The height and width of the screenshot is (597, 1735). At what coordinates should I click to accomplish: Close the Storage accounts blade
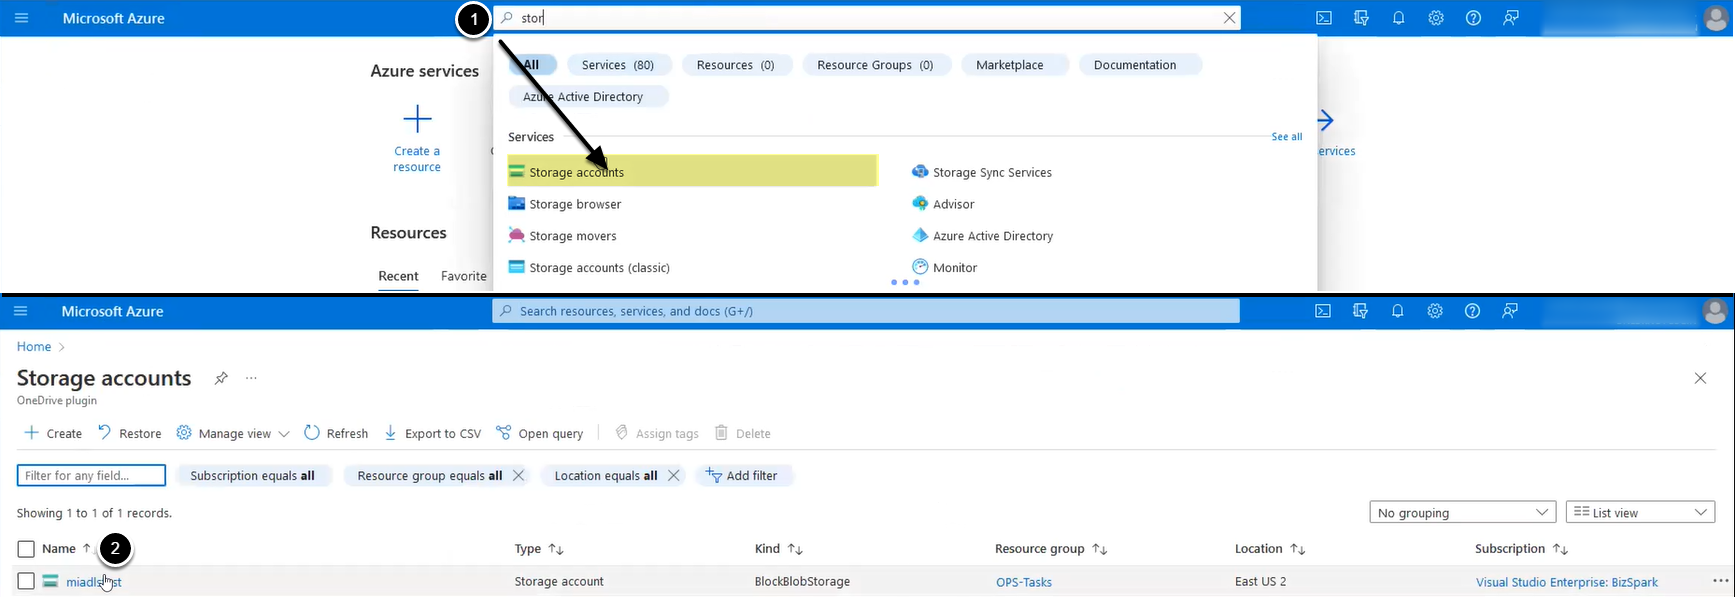point(1700,378)
